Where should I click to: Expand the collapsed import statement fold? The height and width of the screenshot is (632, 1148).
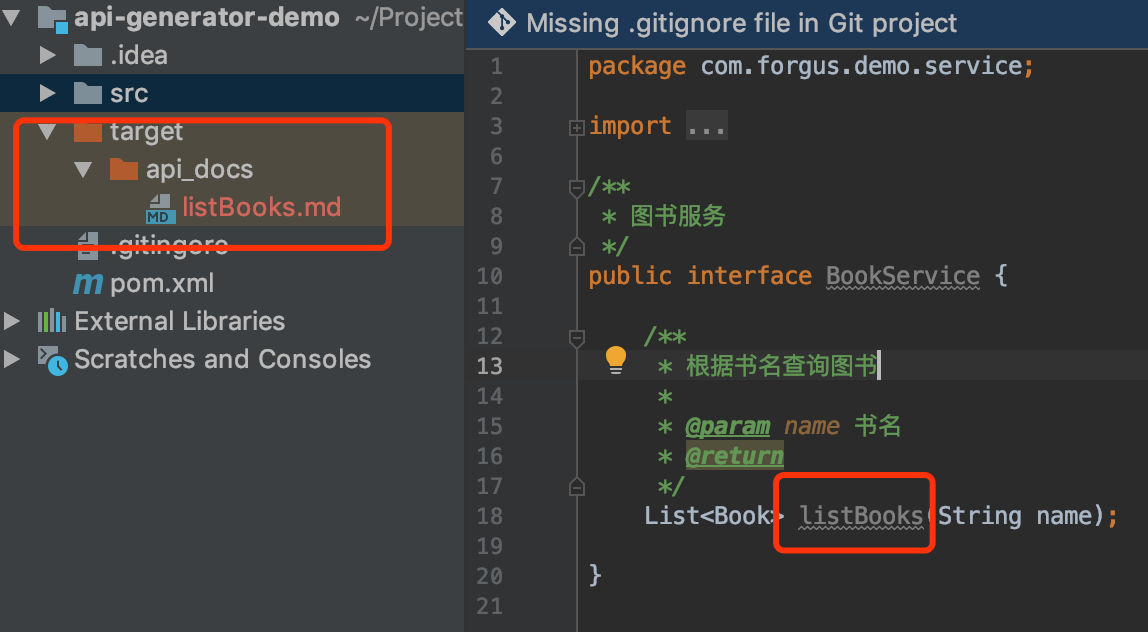[577, 128]
